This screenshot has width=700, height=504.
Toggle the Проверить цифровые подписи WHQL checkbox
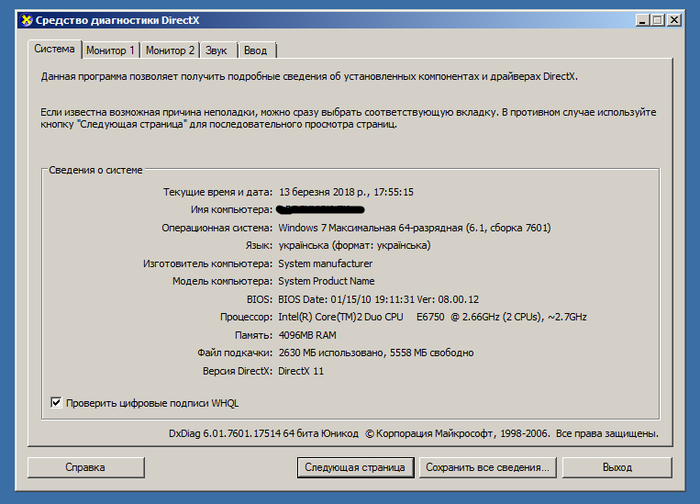pos(56,403)
